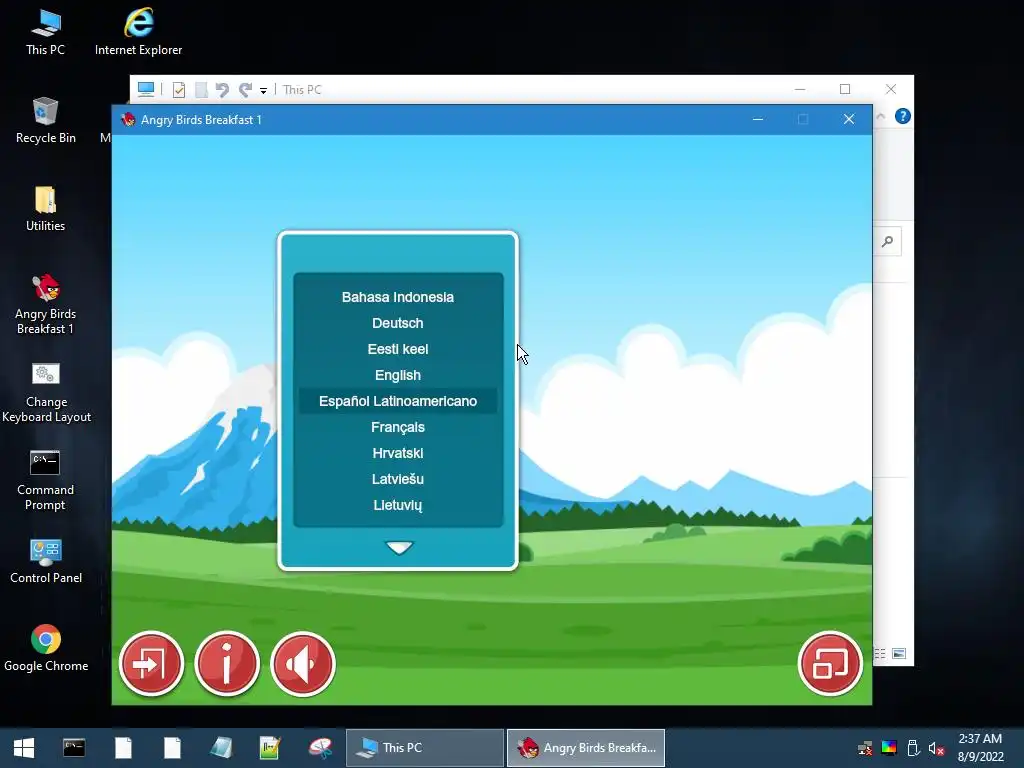1024x768 pixels.
Task: Click new folder icon in This PC toolbar
Action: coord(201,89)
